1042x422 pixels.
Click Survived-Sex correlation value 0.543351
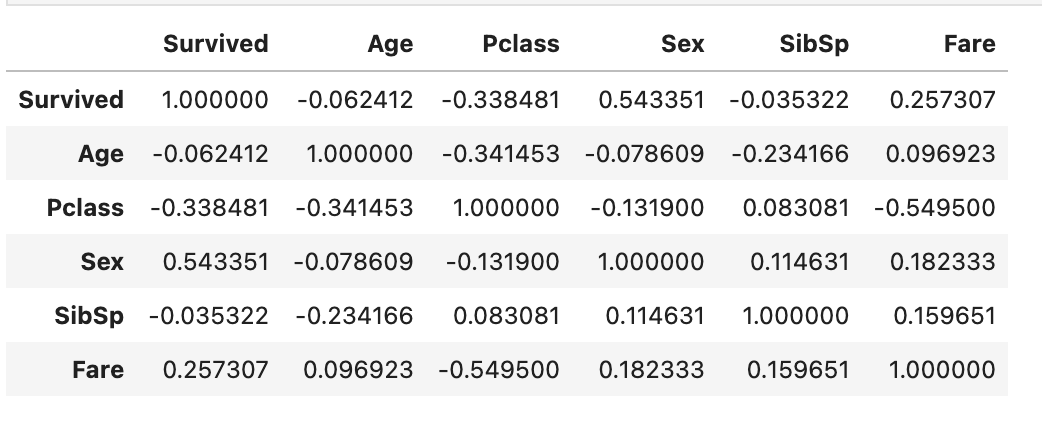click(650, 100)
